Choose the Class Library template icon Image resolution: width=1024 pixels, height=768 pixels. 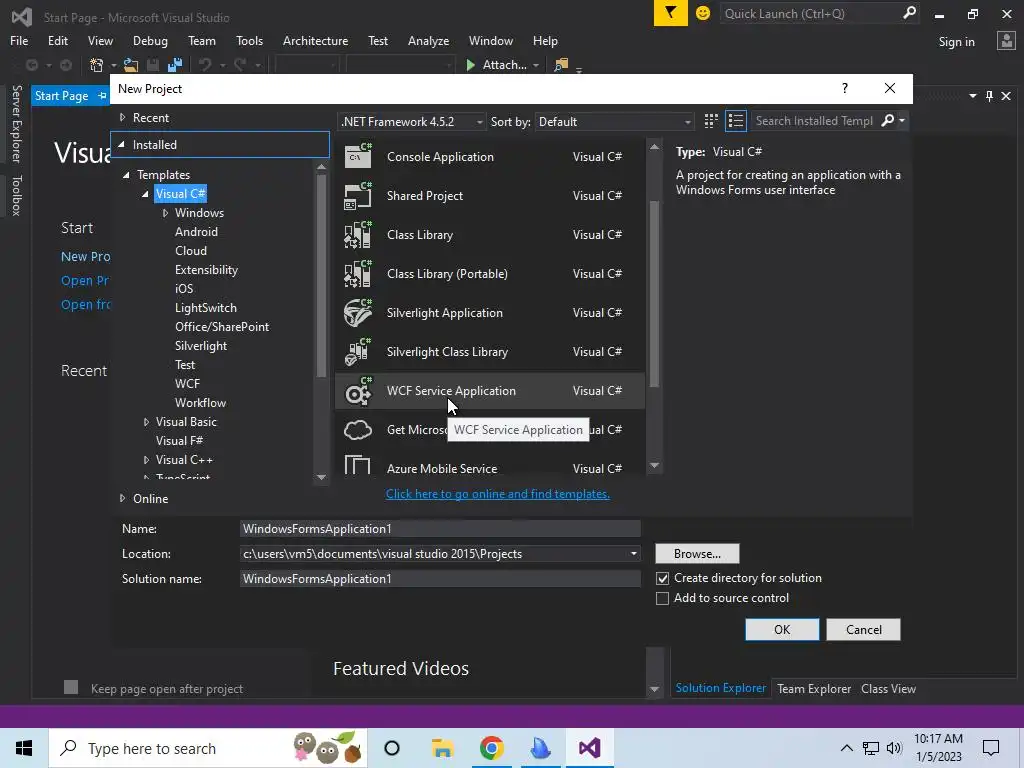pos(358,234)
